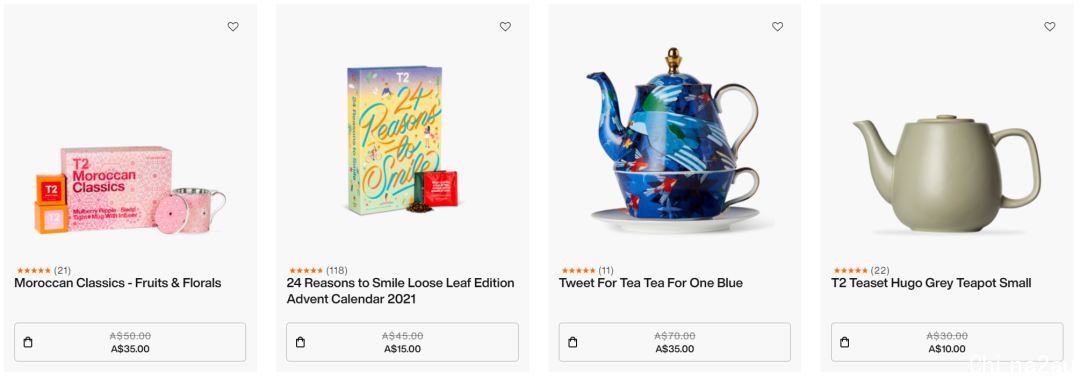The image size is (1080, 377).
Task: View the Moroccan Classics gift box image
Action: click(130, 190)
